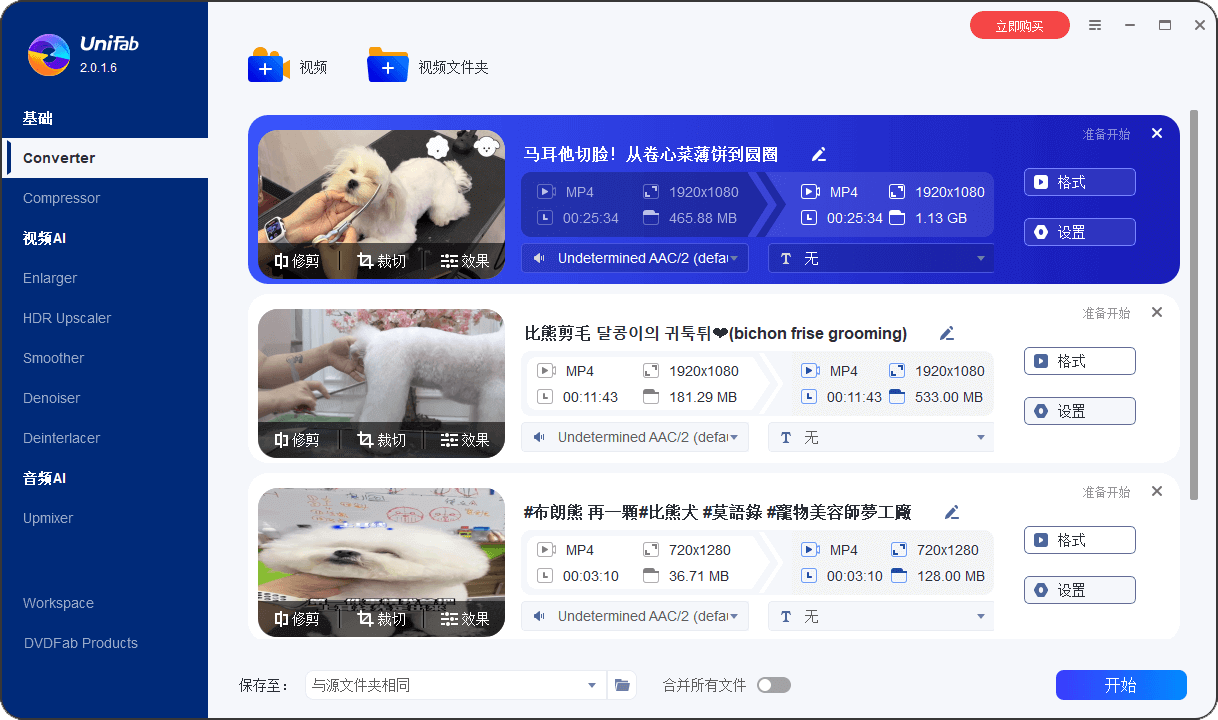Open the crop (裁切) tool on the second video

pos(380,437)
